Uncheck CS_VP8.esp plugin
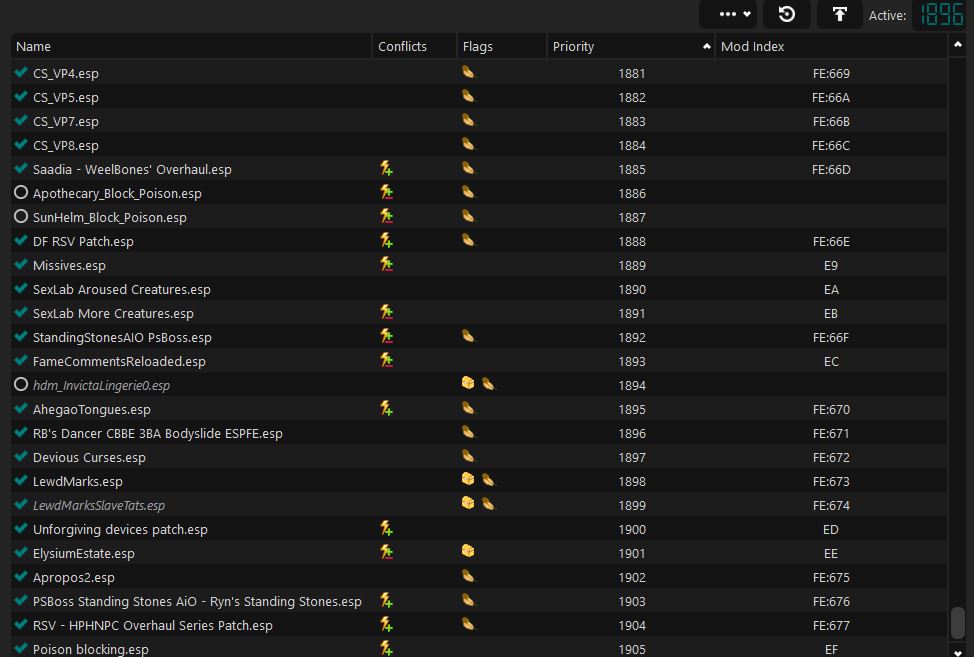974x657 pixels. pos(20,145)
